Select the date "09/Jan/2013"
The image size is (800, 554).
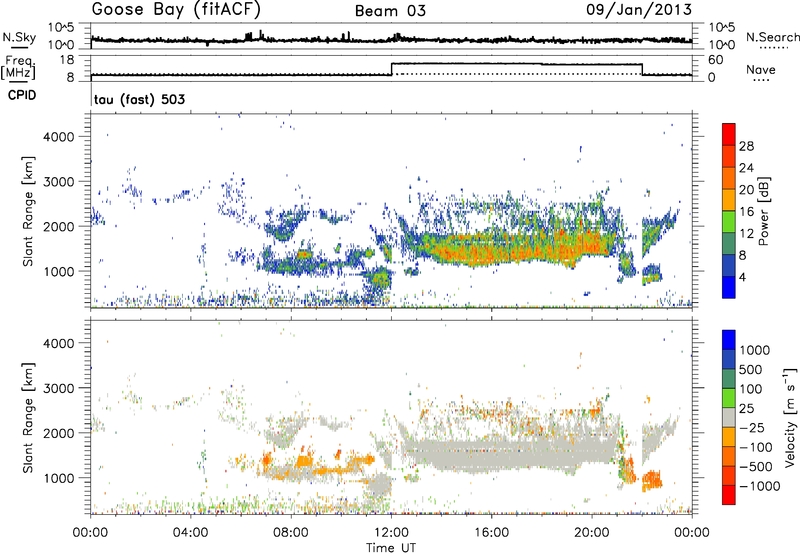(639, 10)
